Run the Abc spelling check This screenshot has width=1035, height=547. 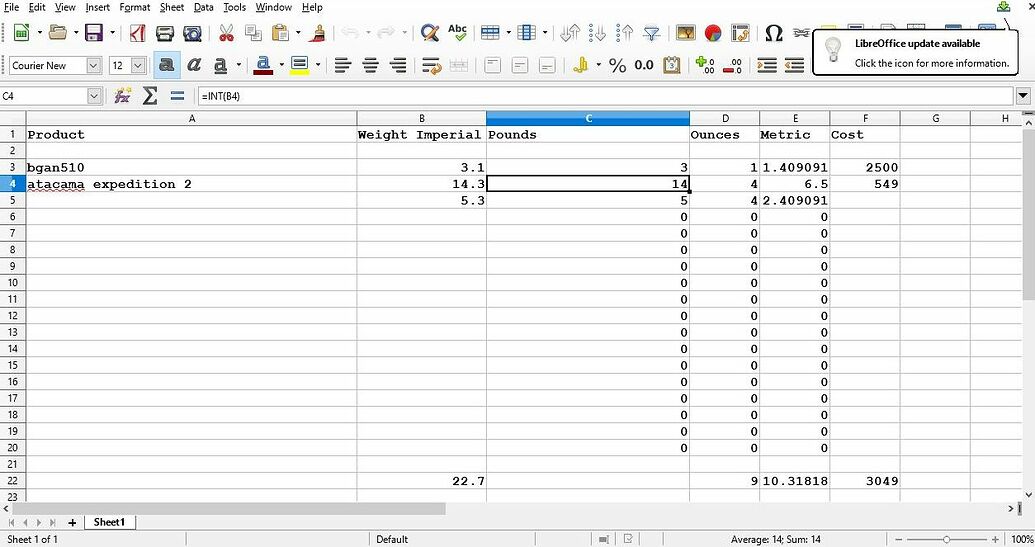pos(457,32)
